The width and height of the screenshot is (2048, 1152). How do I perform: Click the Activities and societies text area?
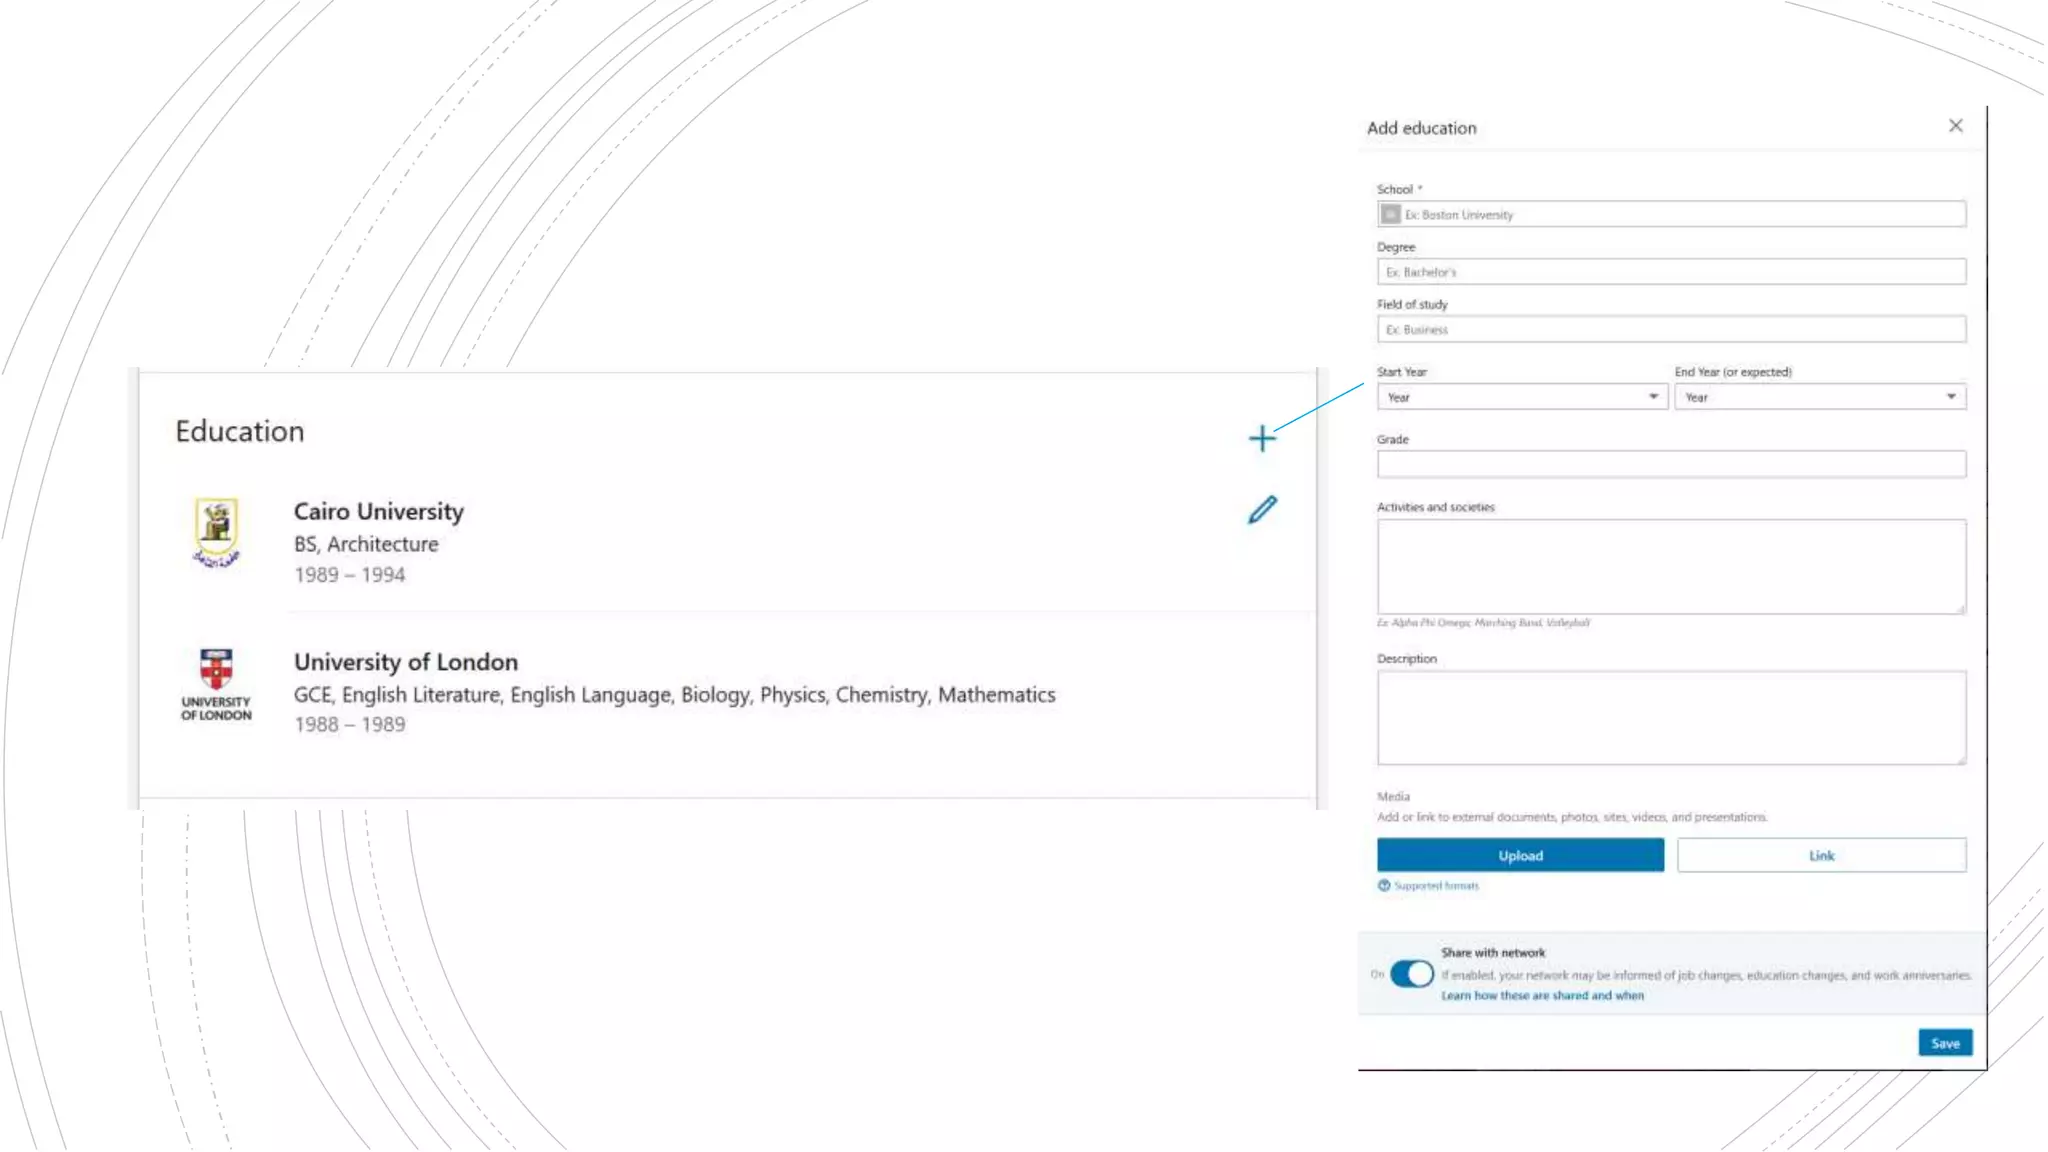pos(1671,566)
